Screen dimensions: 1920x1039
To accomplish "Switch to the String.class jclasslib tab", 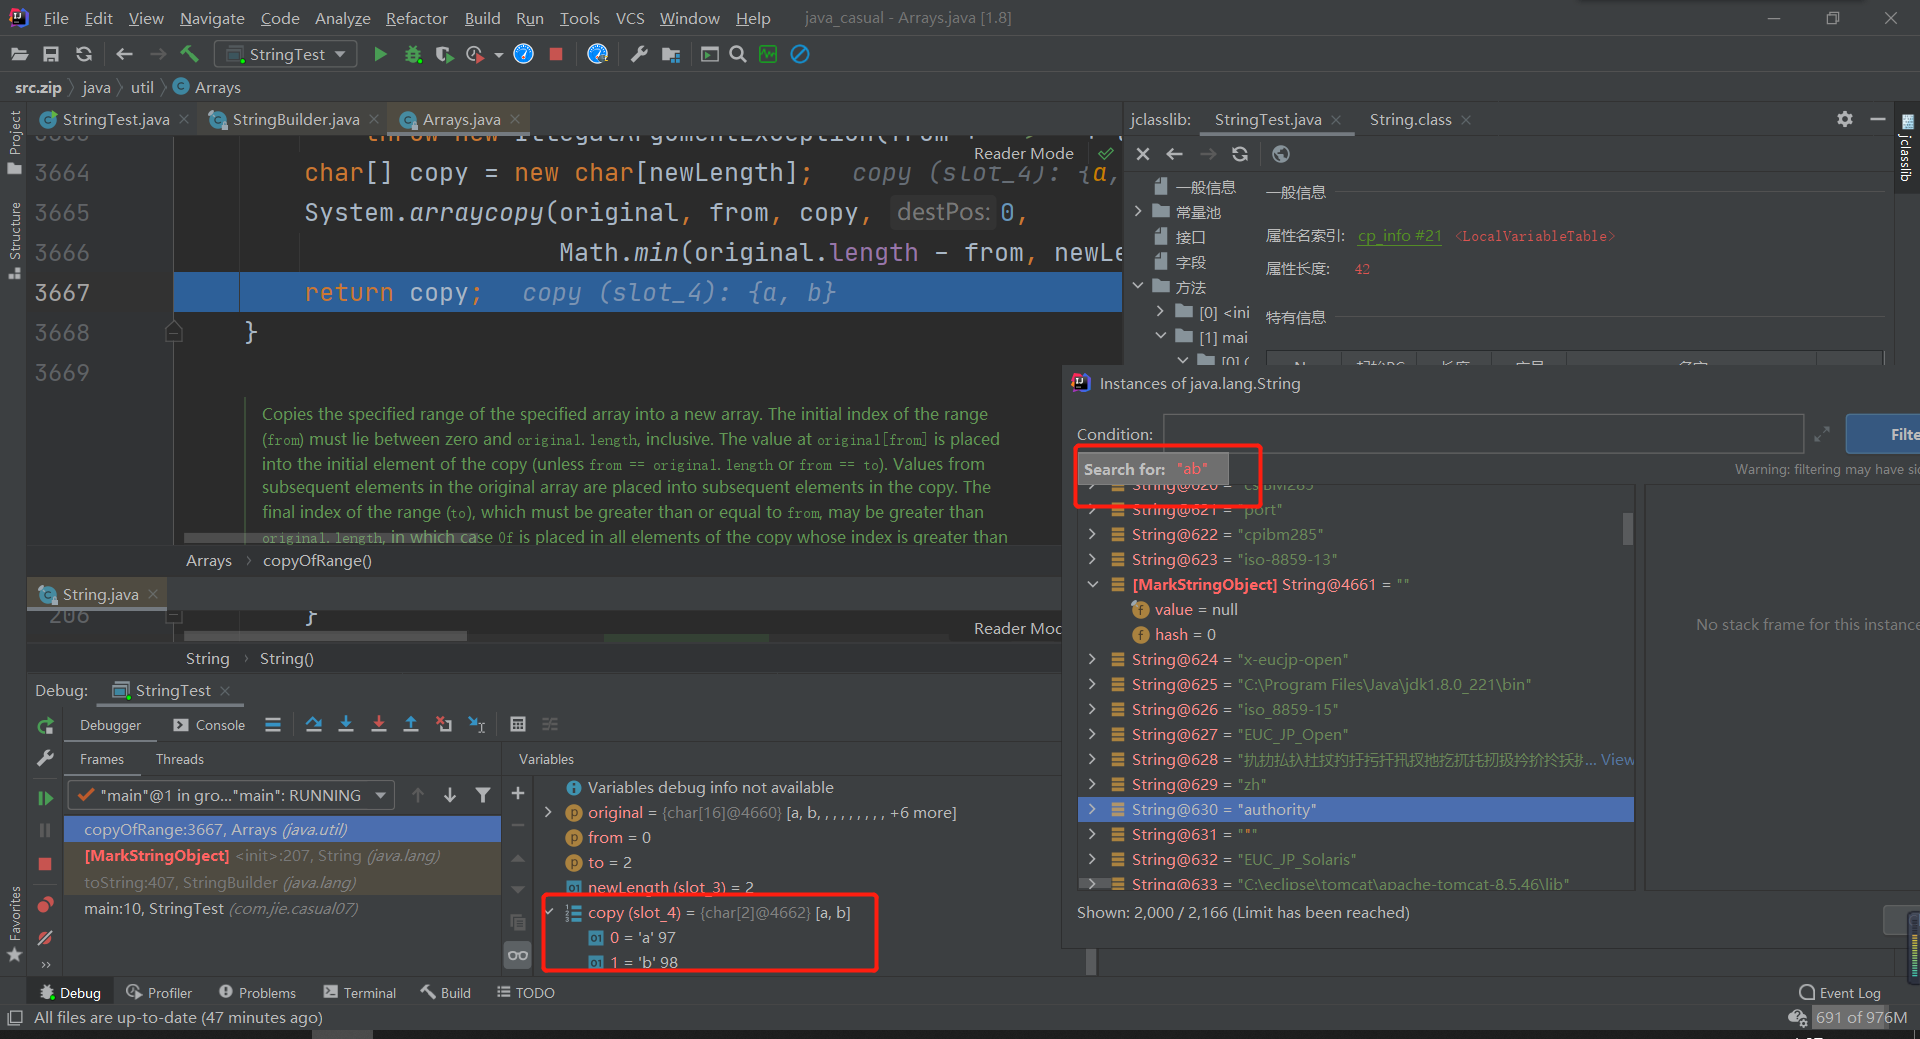I will click(1410, 119).
